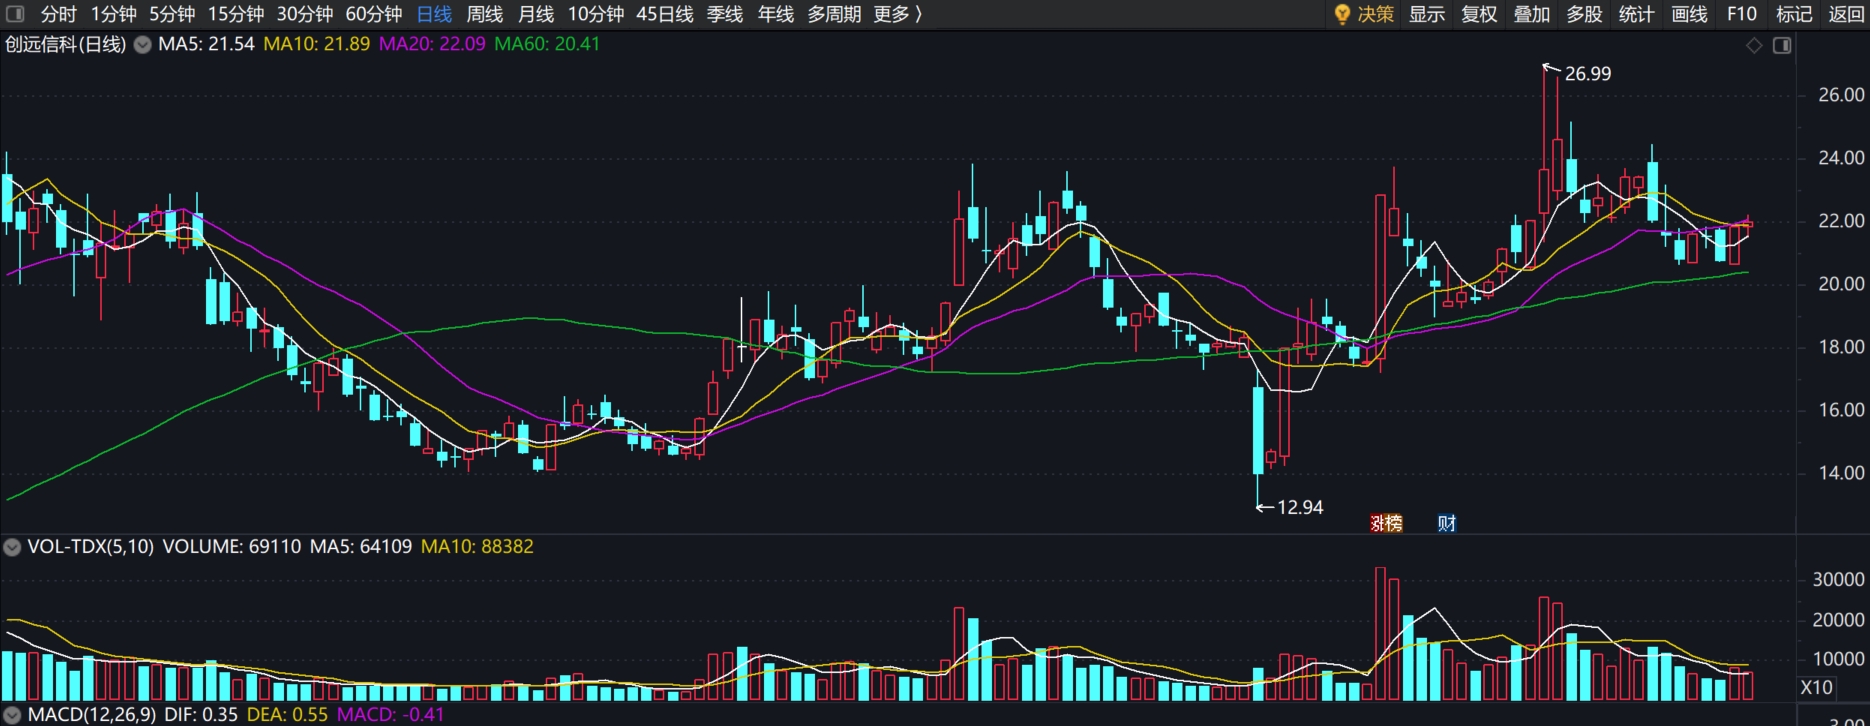Viewport: 1870px width, 726px height.
Task: Toggle the right info panel icon
Action: (x=1782, y=46)
